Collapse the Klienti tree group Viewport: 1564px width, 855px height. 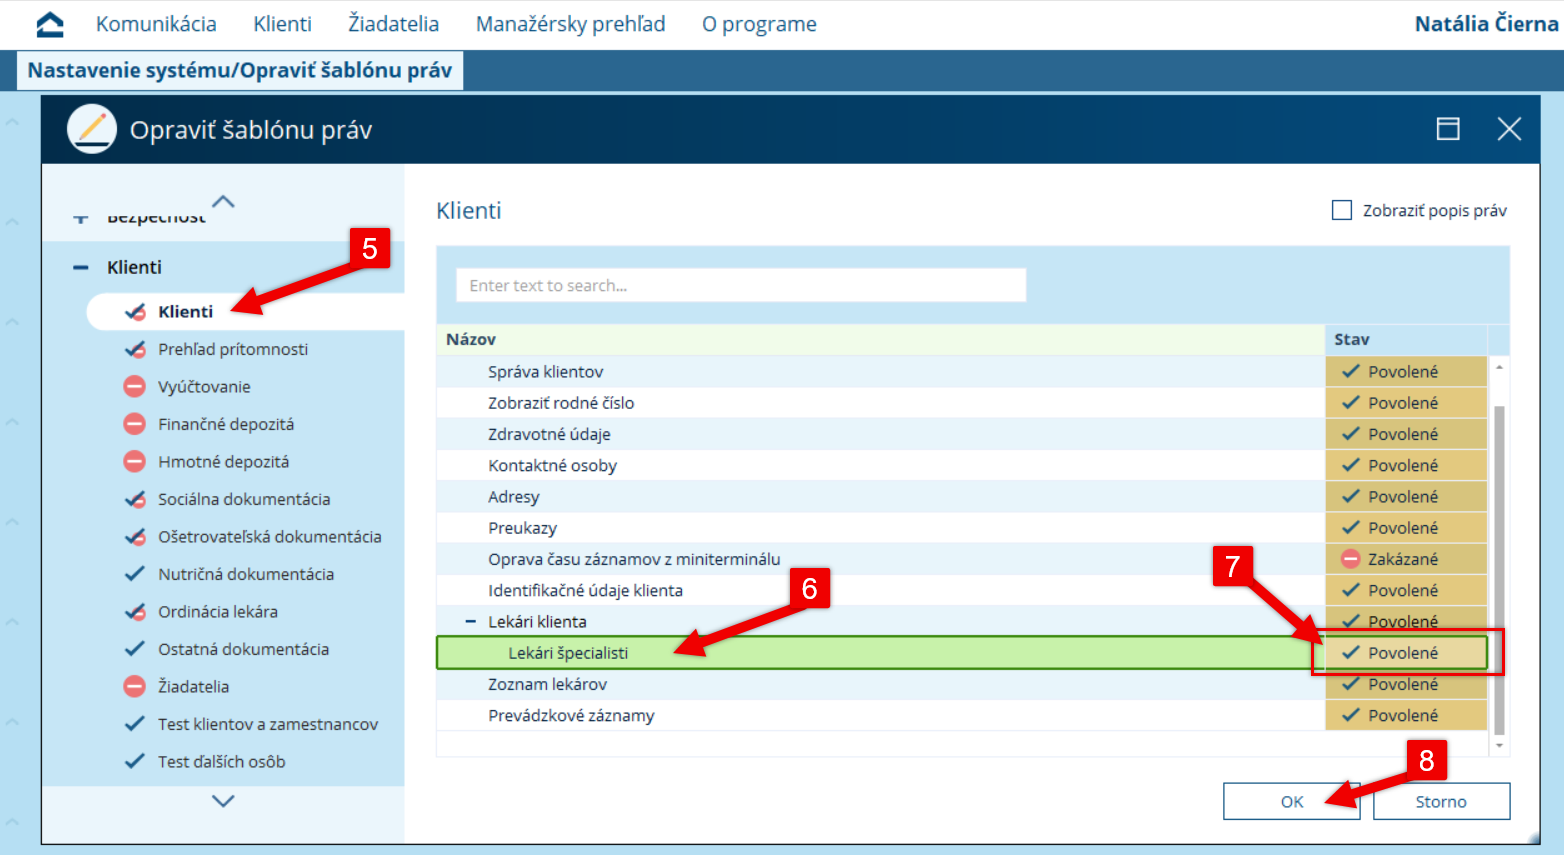pyautogui.click(x=81, y=268)
